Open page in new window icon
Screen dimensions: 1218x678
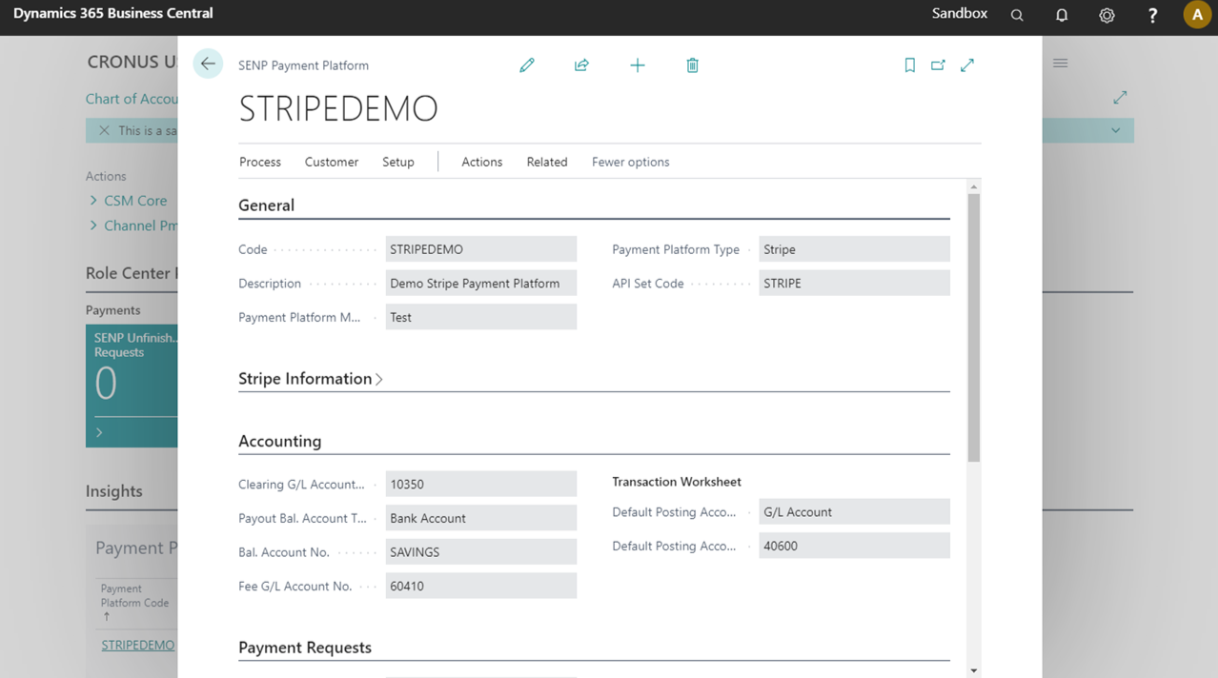[x=938, y=65]
